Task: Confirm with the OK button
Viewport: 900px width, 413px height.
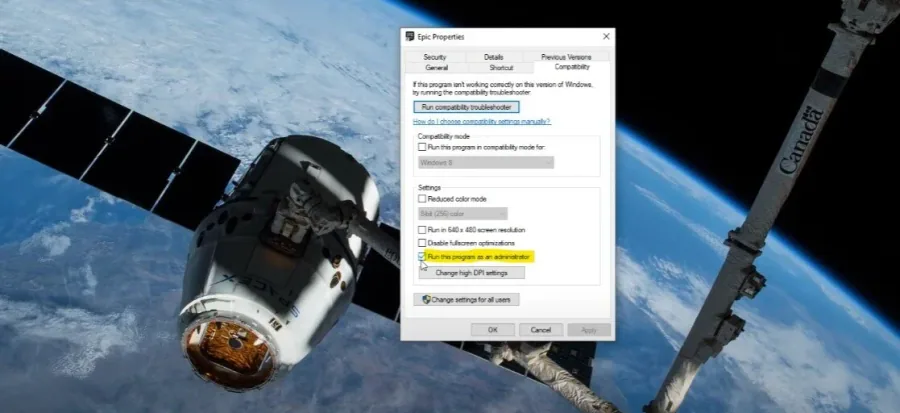Action: [x=492, y=330]
